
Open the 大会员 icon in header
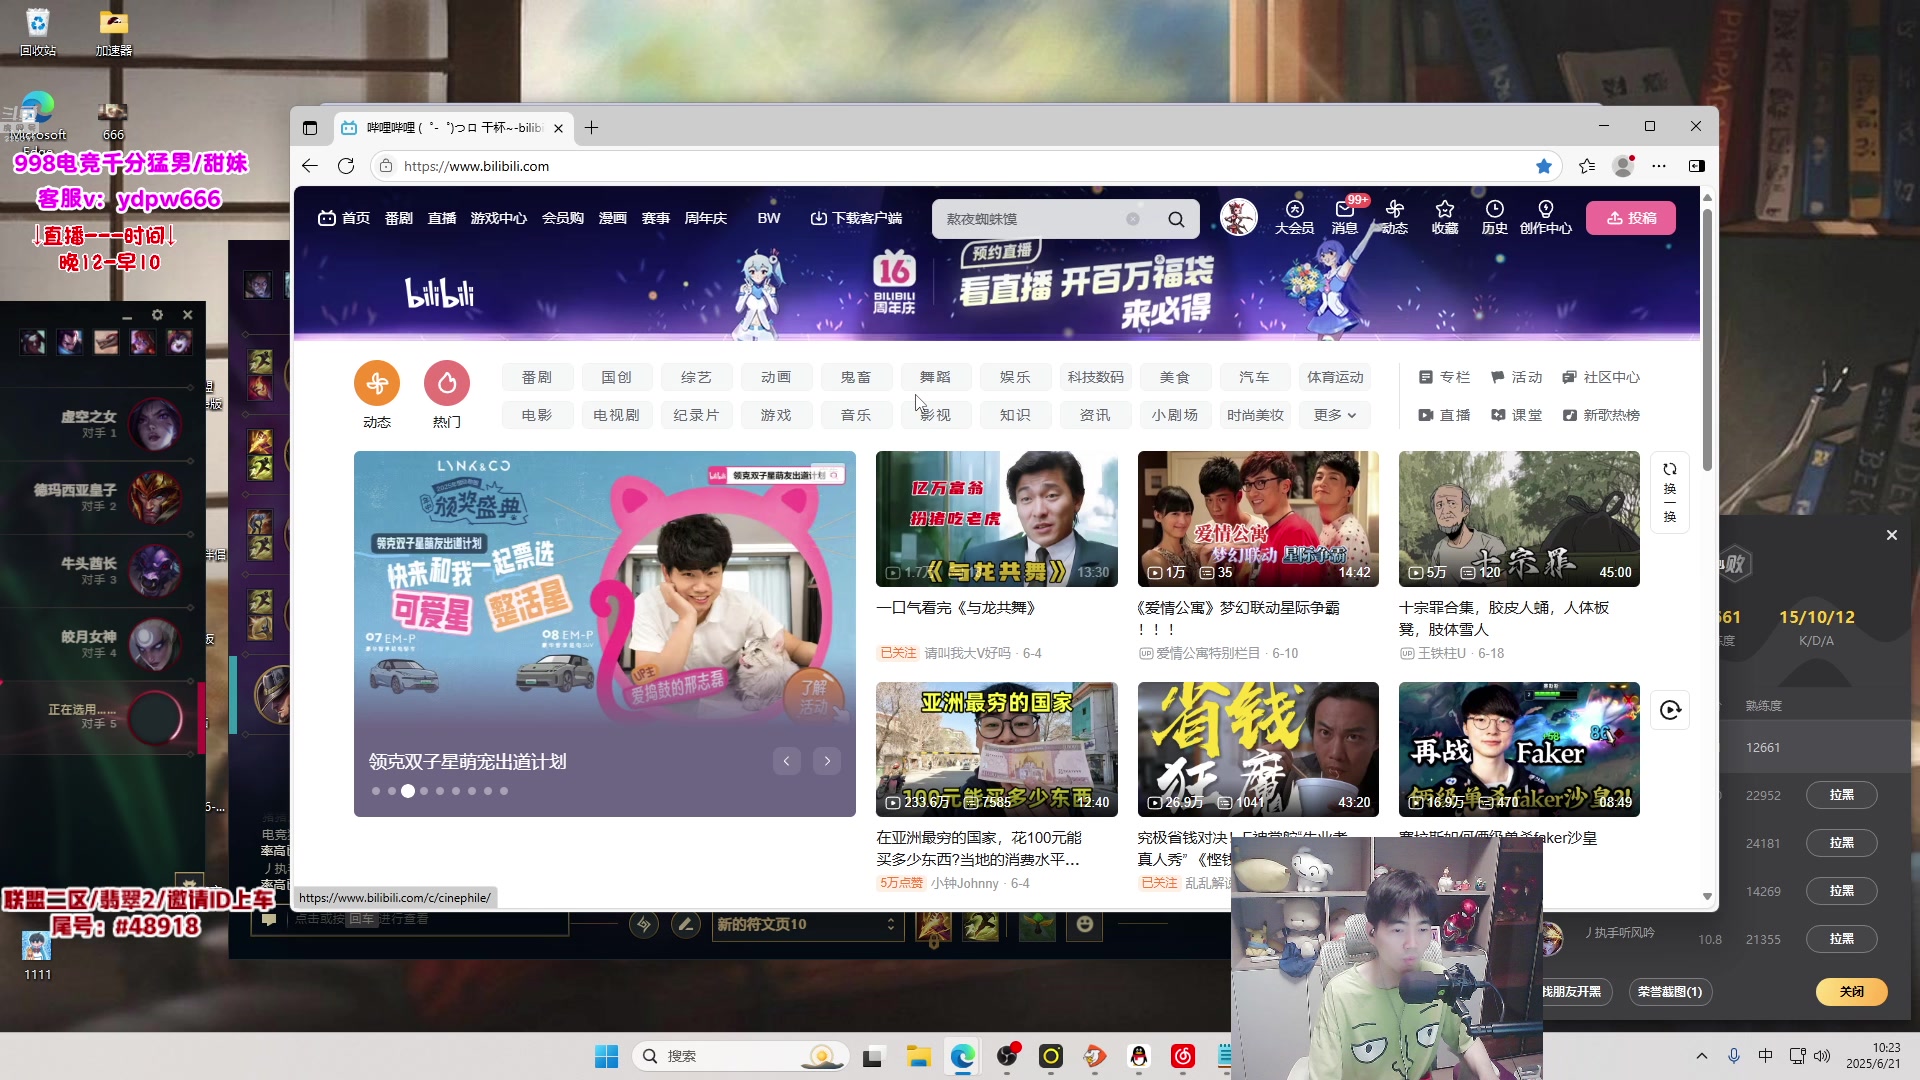(1294, 217)
